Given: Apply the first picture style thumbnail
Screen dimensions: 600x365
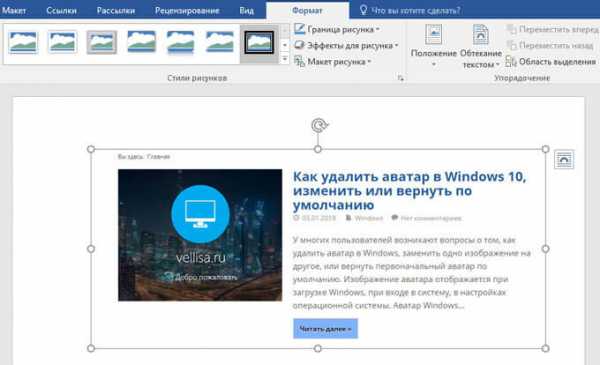Looking at the screenshot, I should coord(23,42).
